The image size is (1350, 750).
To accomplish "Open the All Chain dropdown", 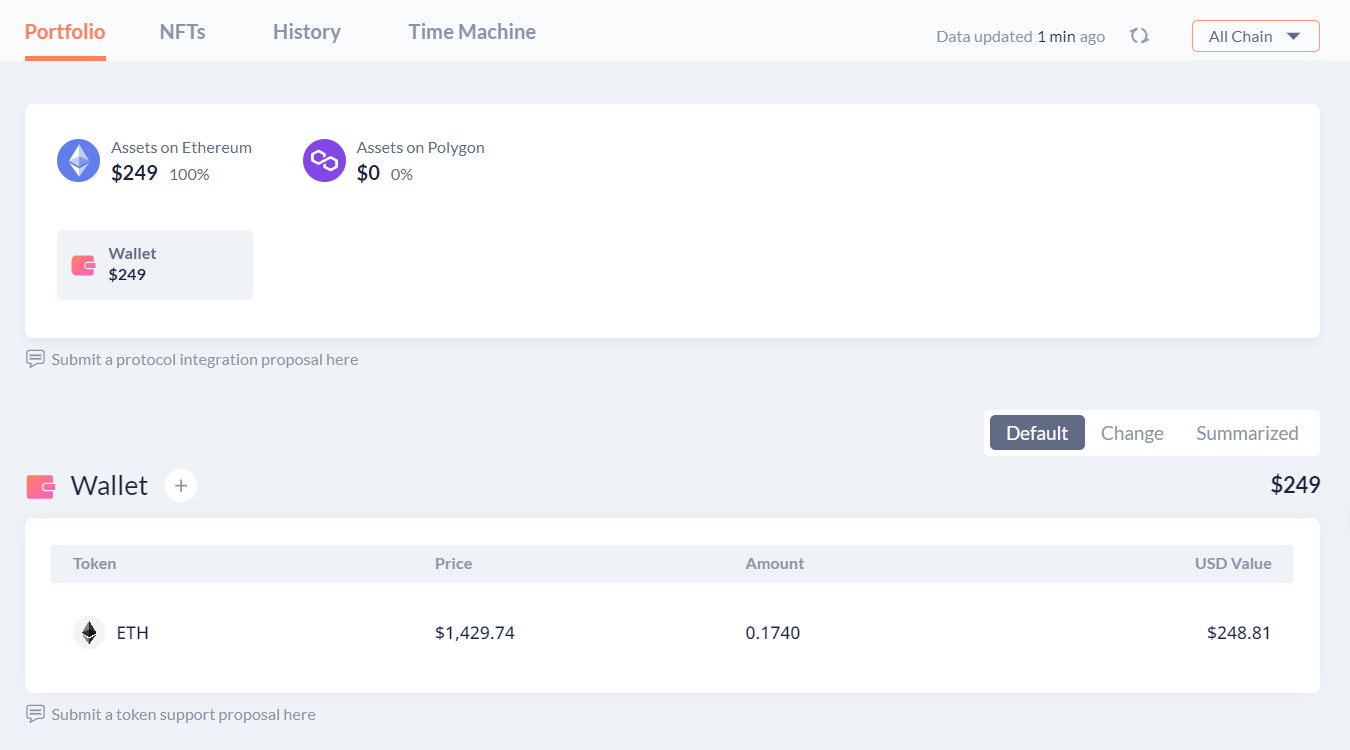I will click(x=1255, y=36).
